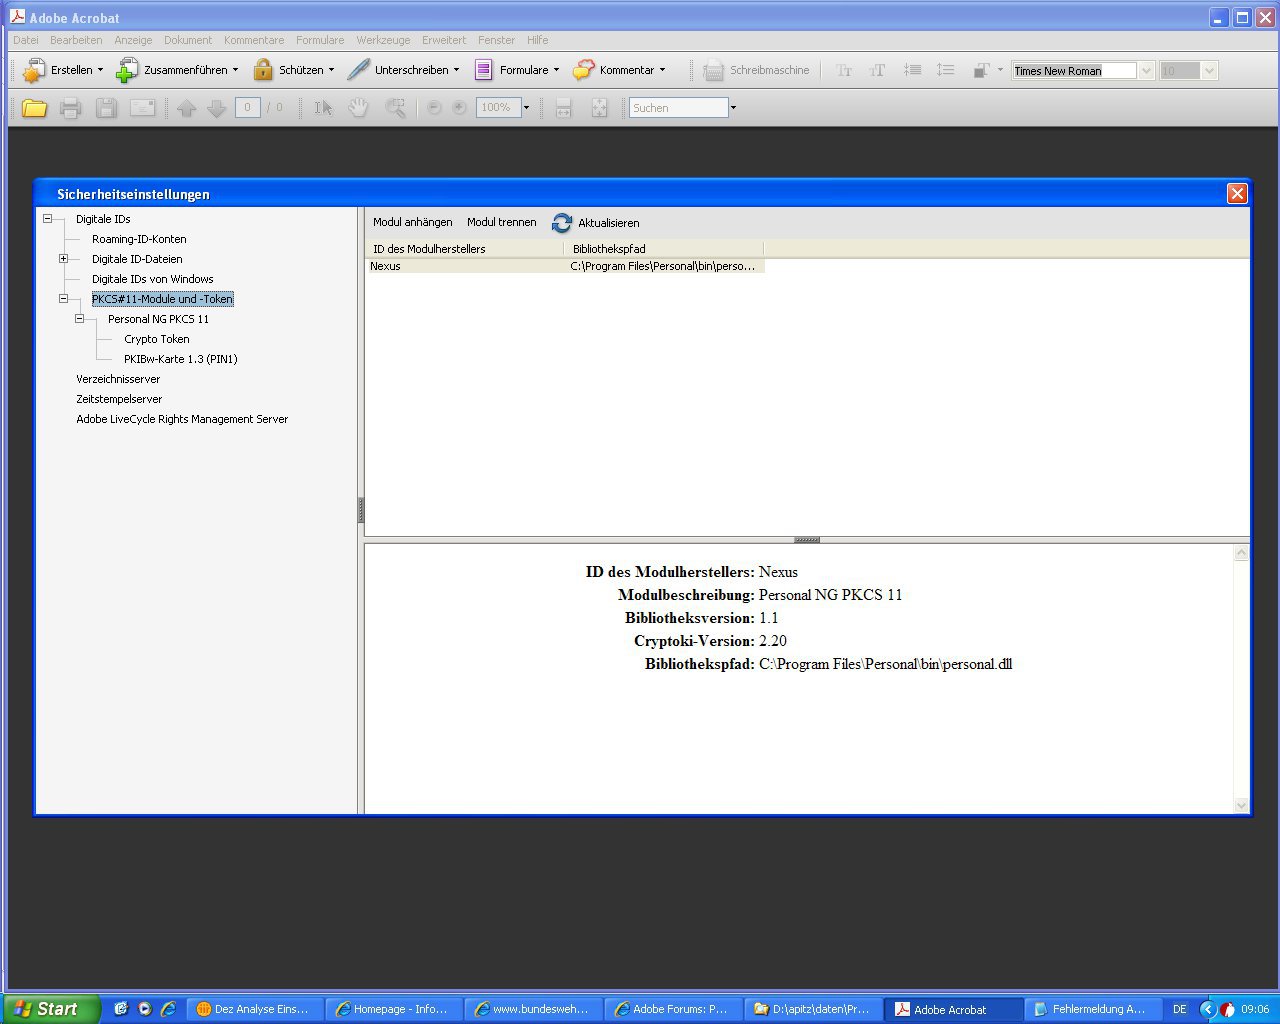Collapse the Digitale IDs tree node
1280x1024 pixels.
coord(47,218)
